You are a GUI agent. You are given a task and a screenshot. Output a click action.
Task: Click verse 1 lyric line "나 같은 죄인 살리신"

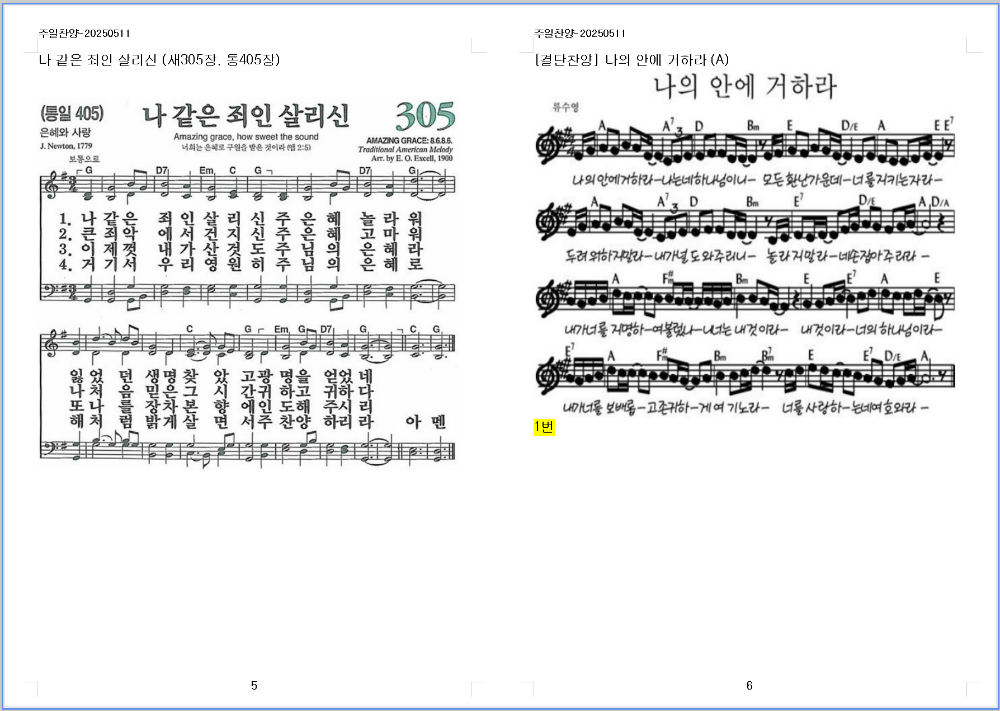[x=241, y=219]
